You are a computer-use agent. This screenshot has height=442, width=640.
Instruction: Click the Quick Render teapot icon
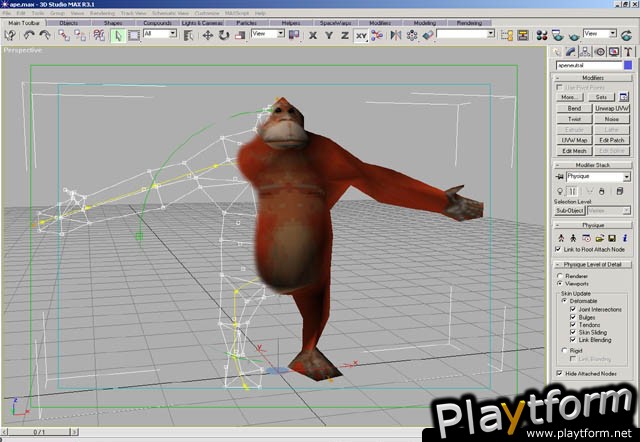click(574, 36)
